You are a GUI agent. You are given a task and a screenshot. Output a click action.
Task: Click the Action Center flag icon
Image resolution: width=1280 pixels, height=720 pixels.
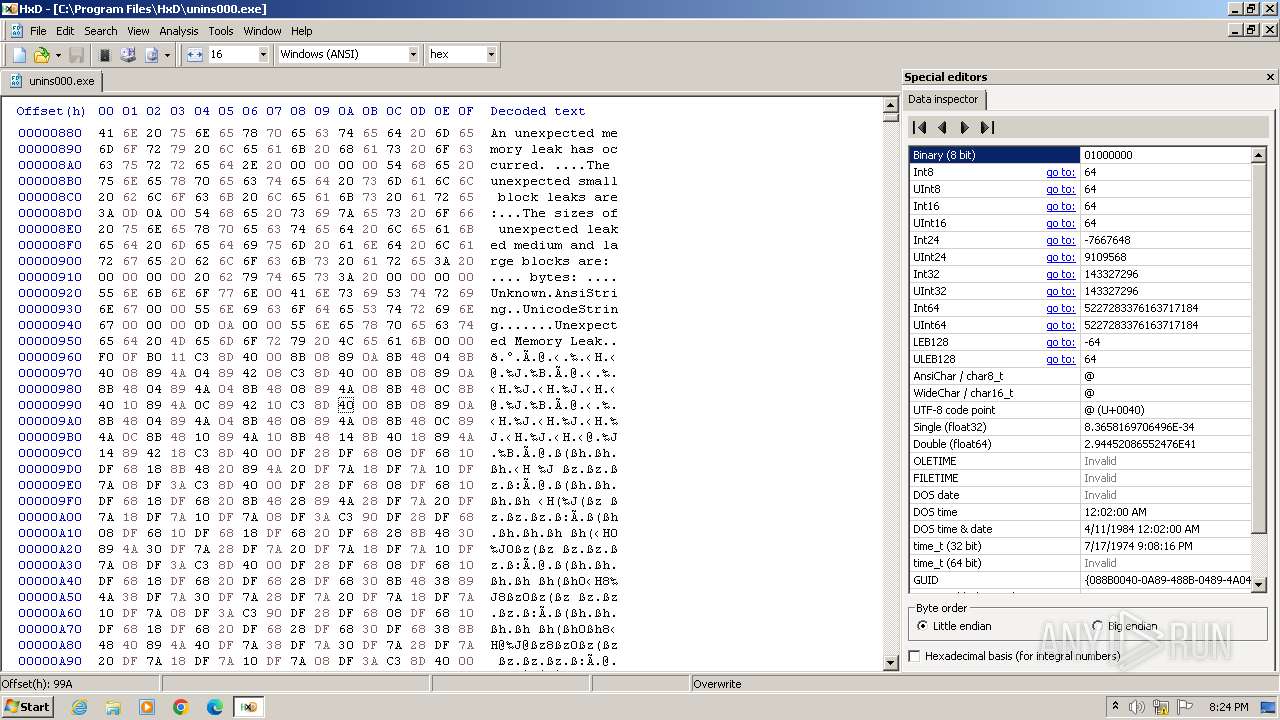coord(1186,706)
